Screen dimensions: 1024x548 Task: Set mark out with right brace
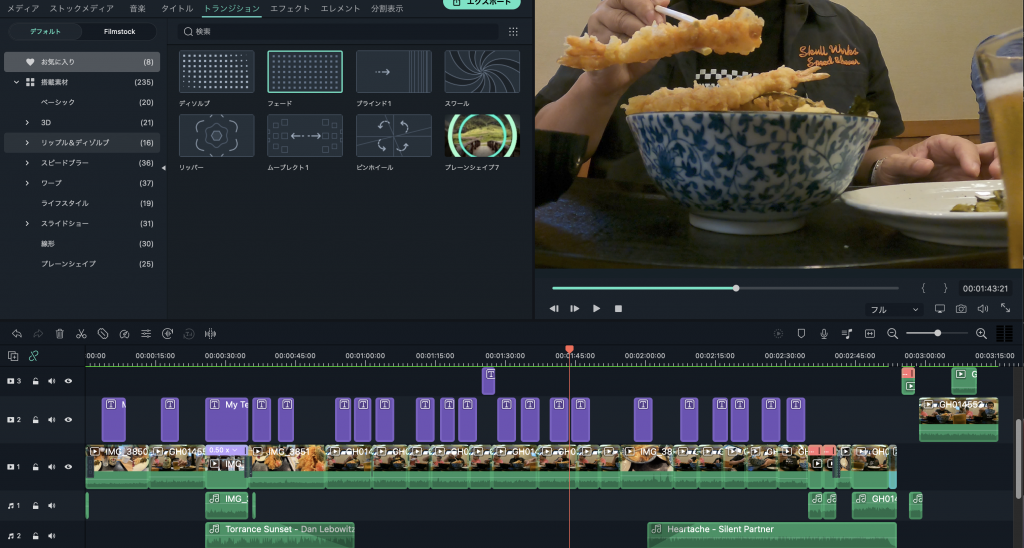pos(945,288)
